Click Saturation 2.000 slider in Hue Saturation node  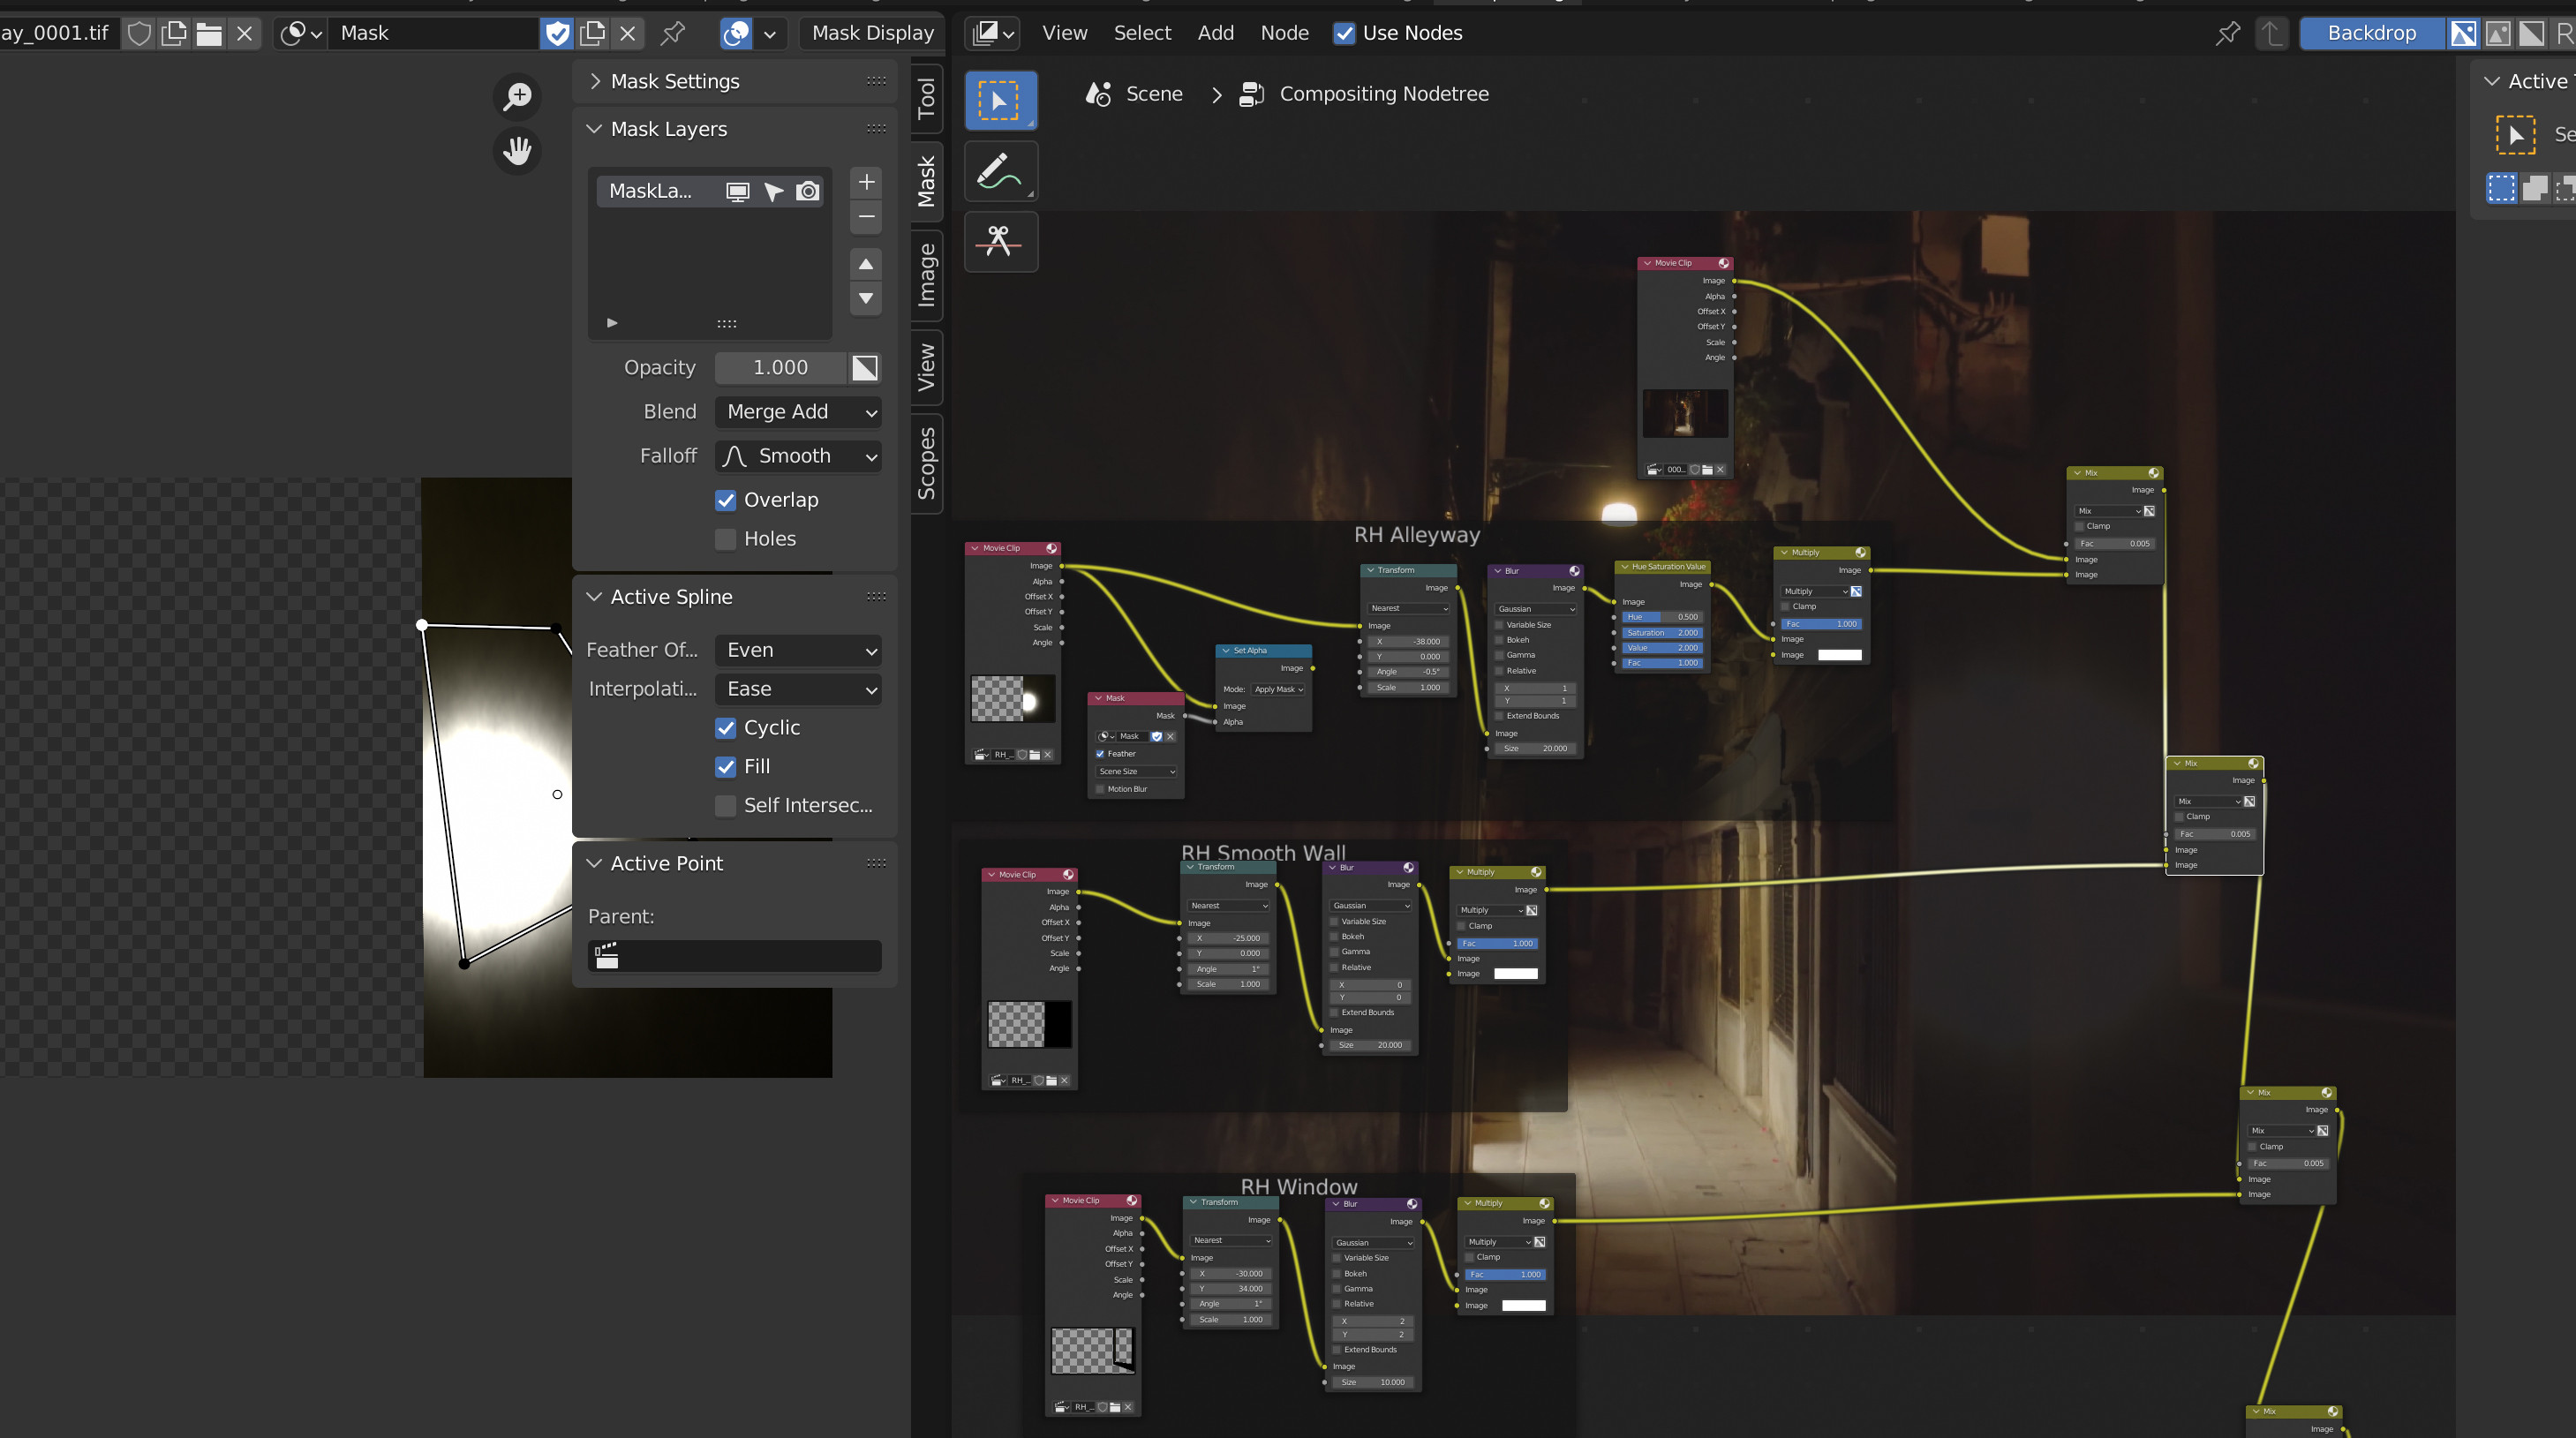(1661, 633)
